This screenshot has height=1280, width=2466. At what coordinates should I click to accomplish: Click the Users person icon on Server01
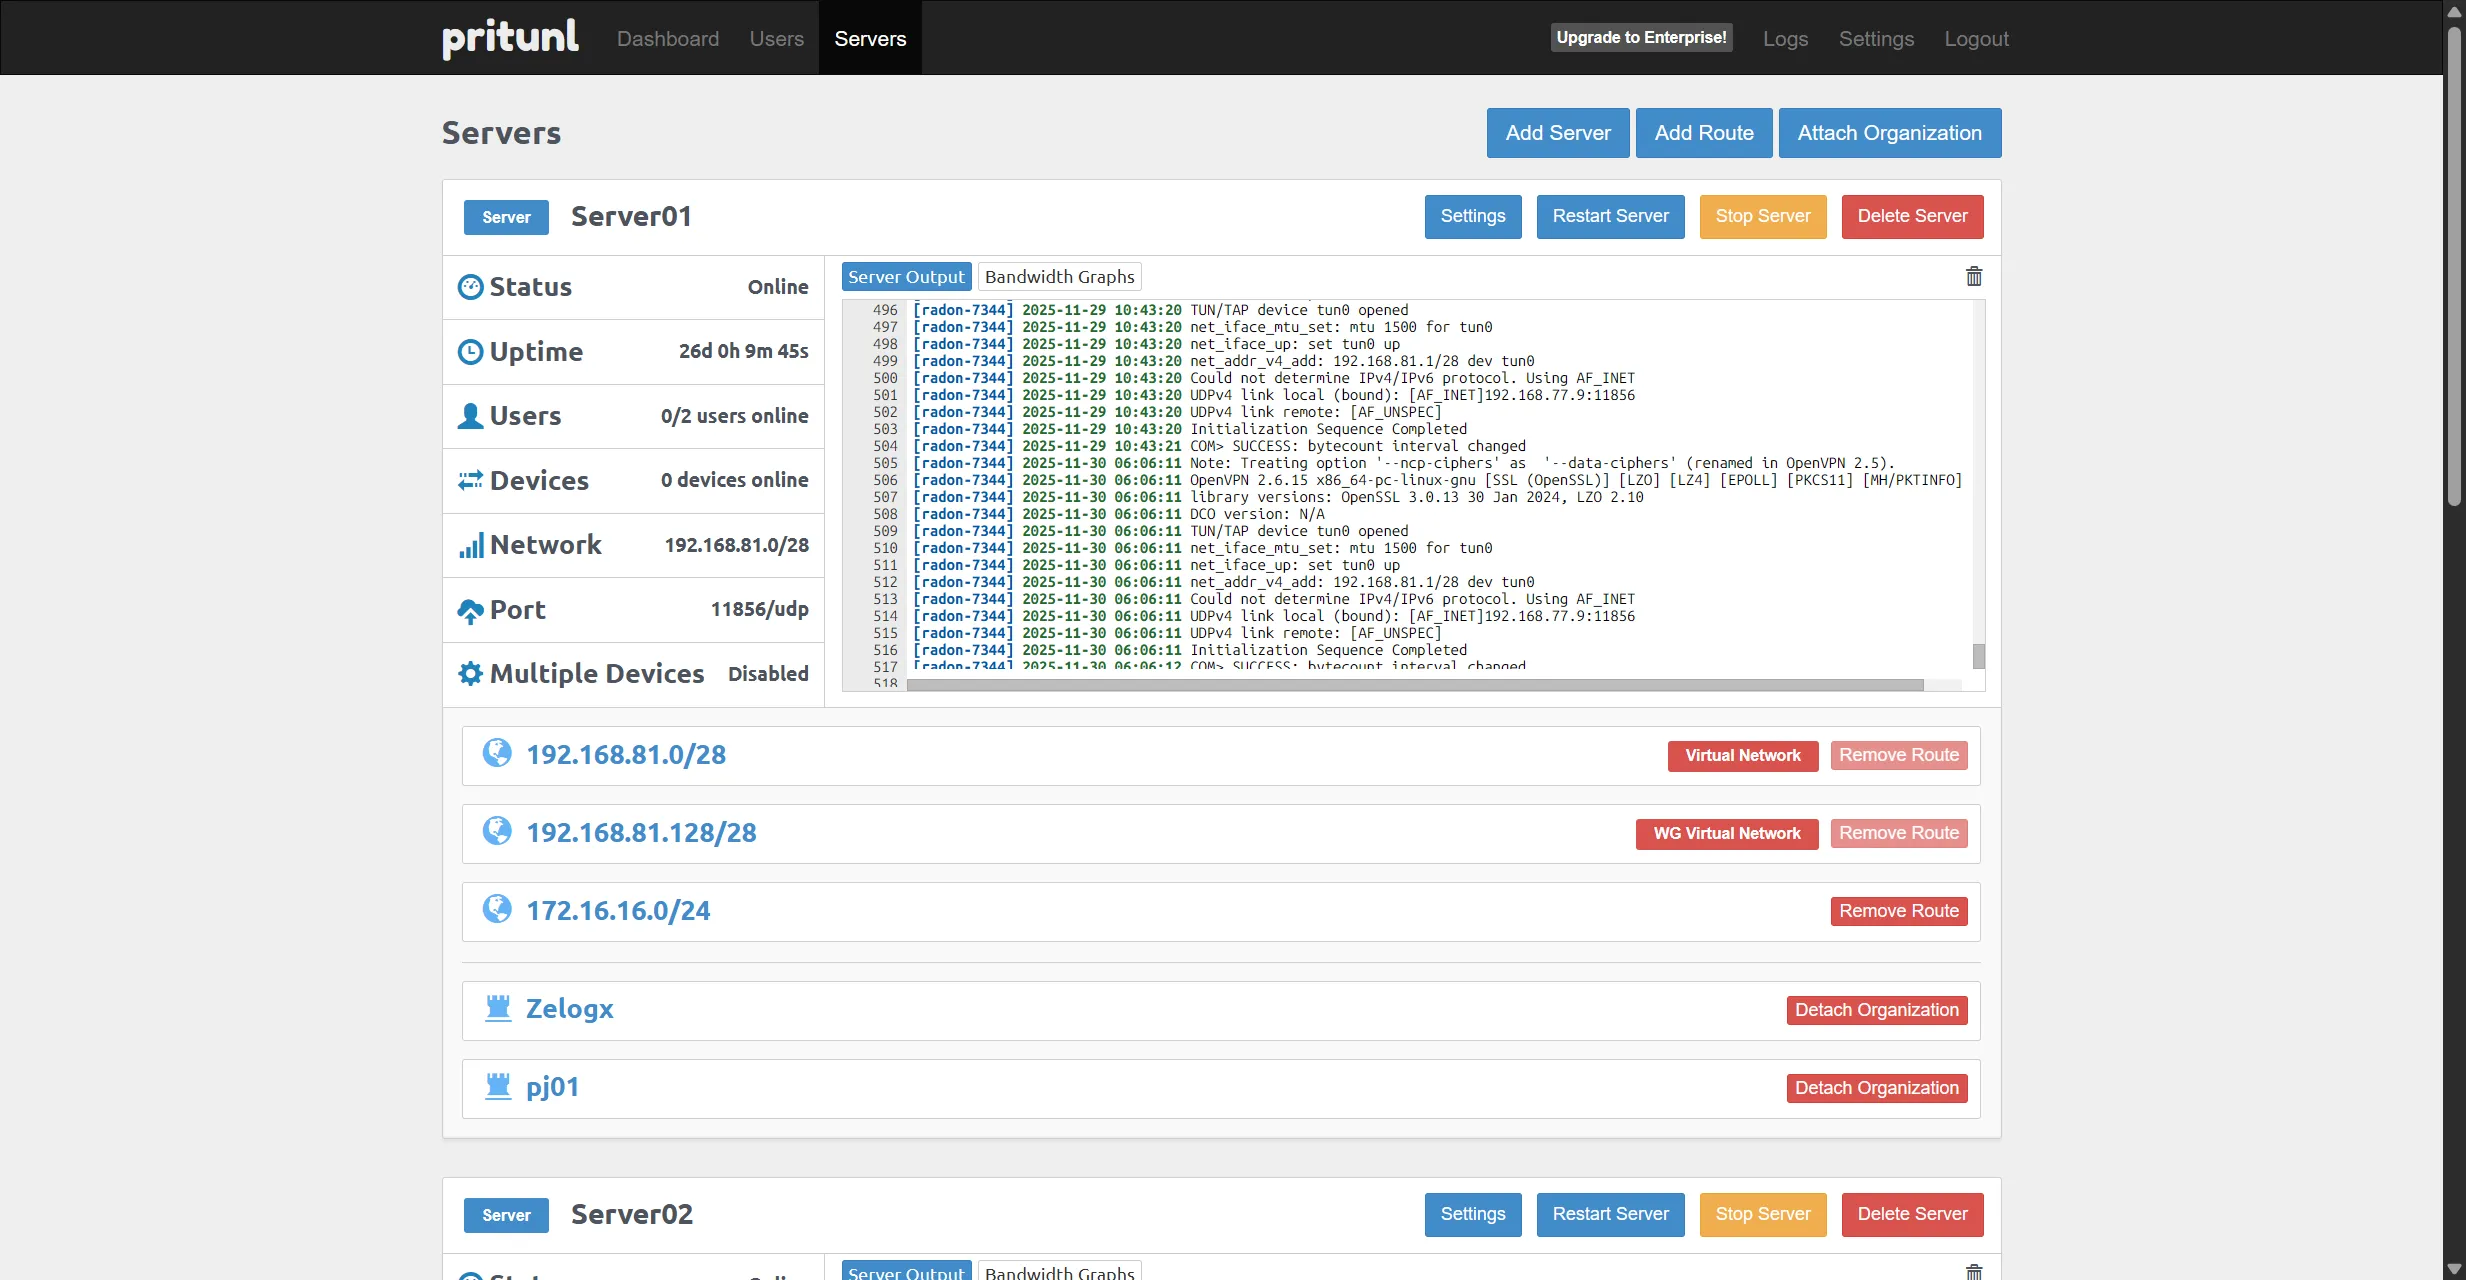471,416
